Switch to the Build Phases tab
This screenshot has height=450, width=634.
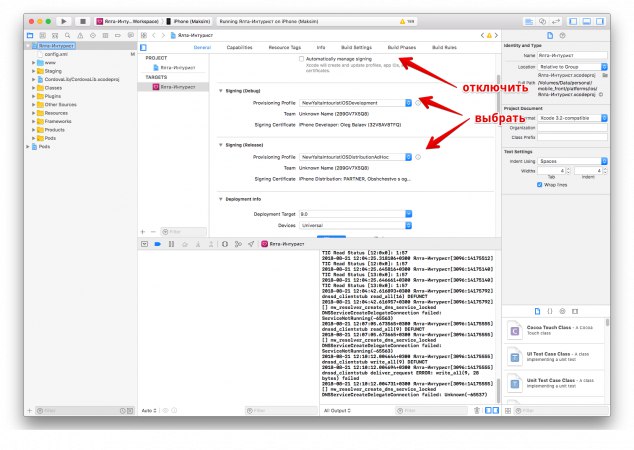[x=402, y=48]
